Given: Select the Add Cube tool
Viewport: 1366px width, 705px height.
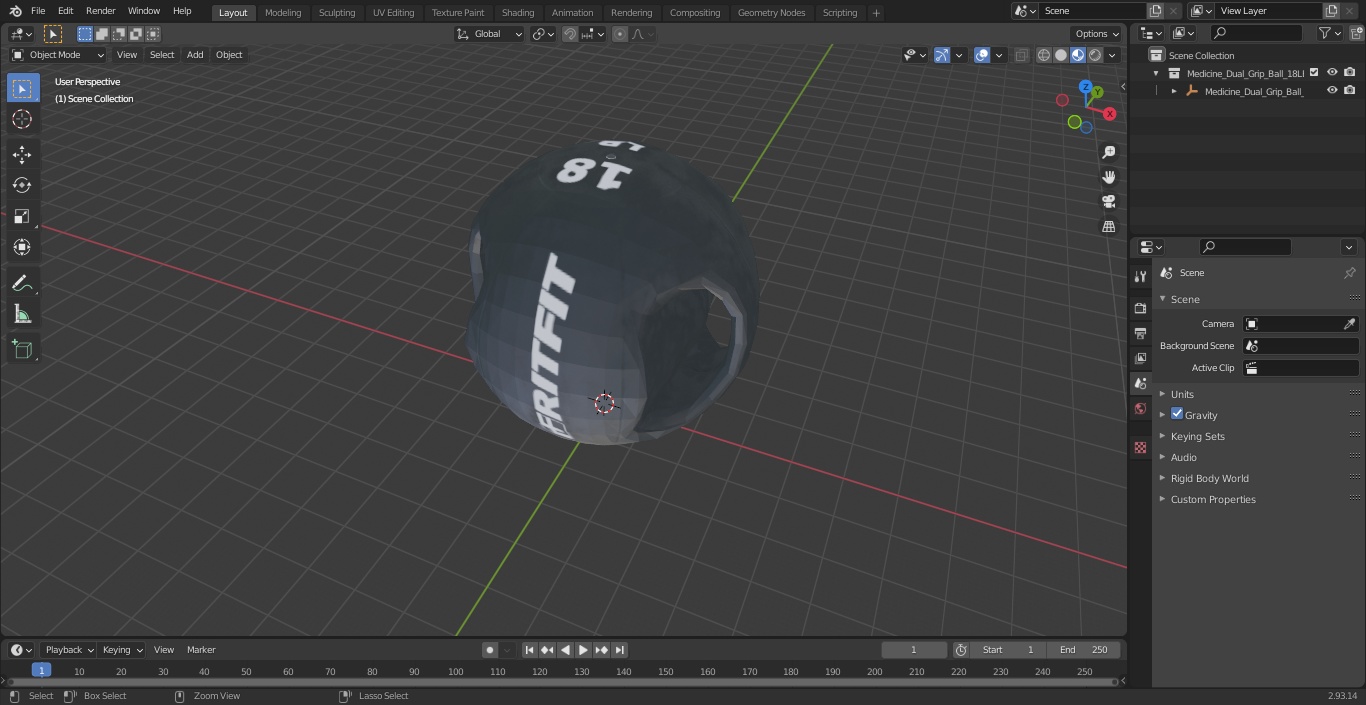Looking at the screenshot, I should pyautogui.click(x=22, y=350).
